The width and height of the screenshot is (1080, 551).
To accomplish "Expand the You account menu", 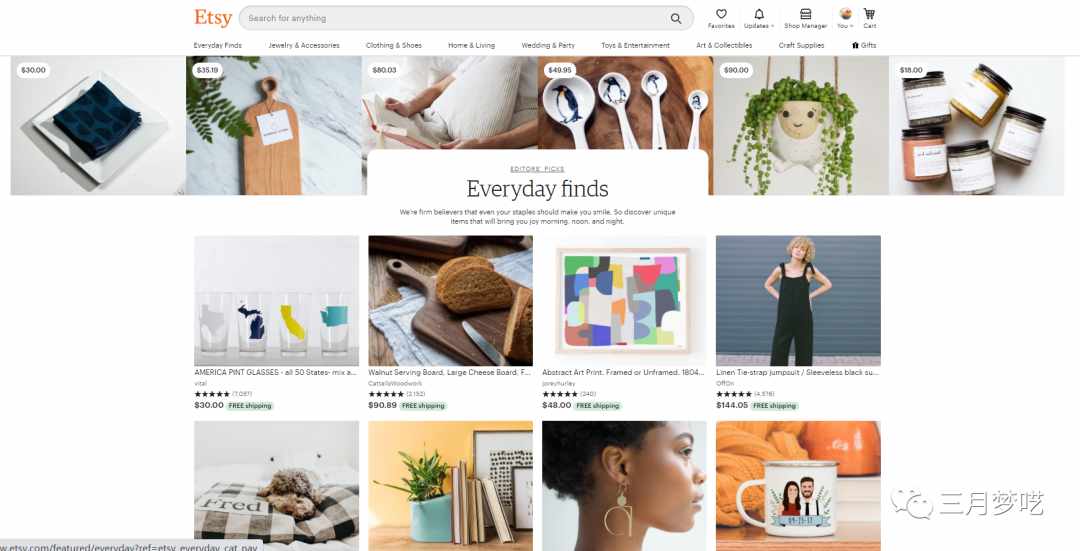I will [845, 18].
